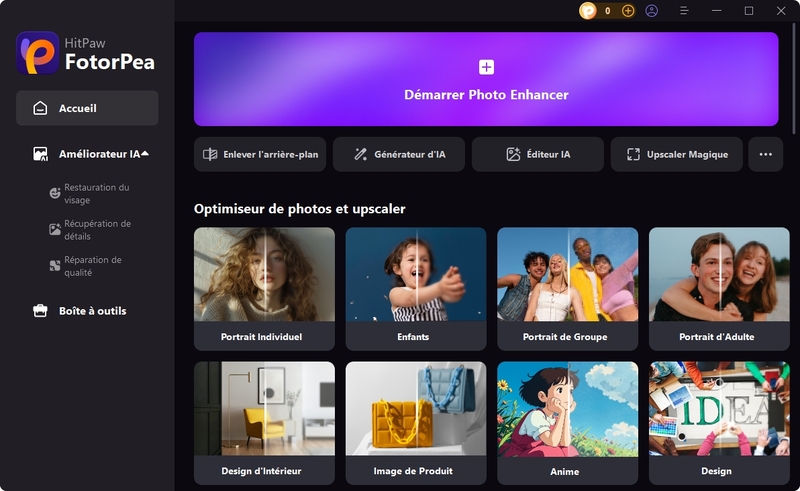Collapse the Améliorateur IA section arrow

click(145, 154)
